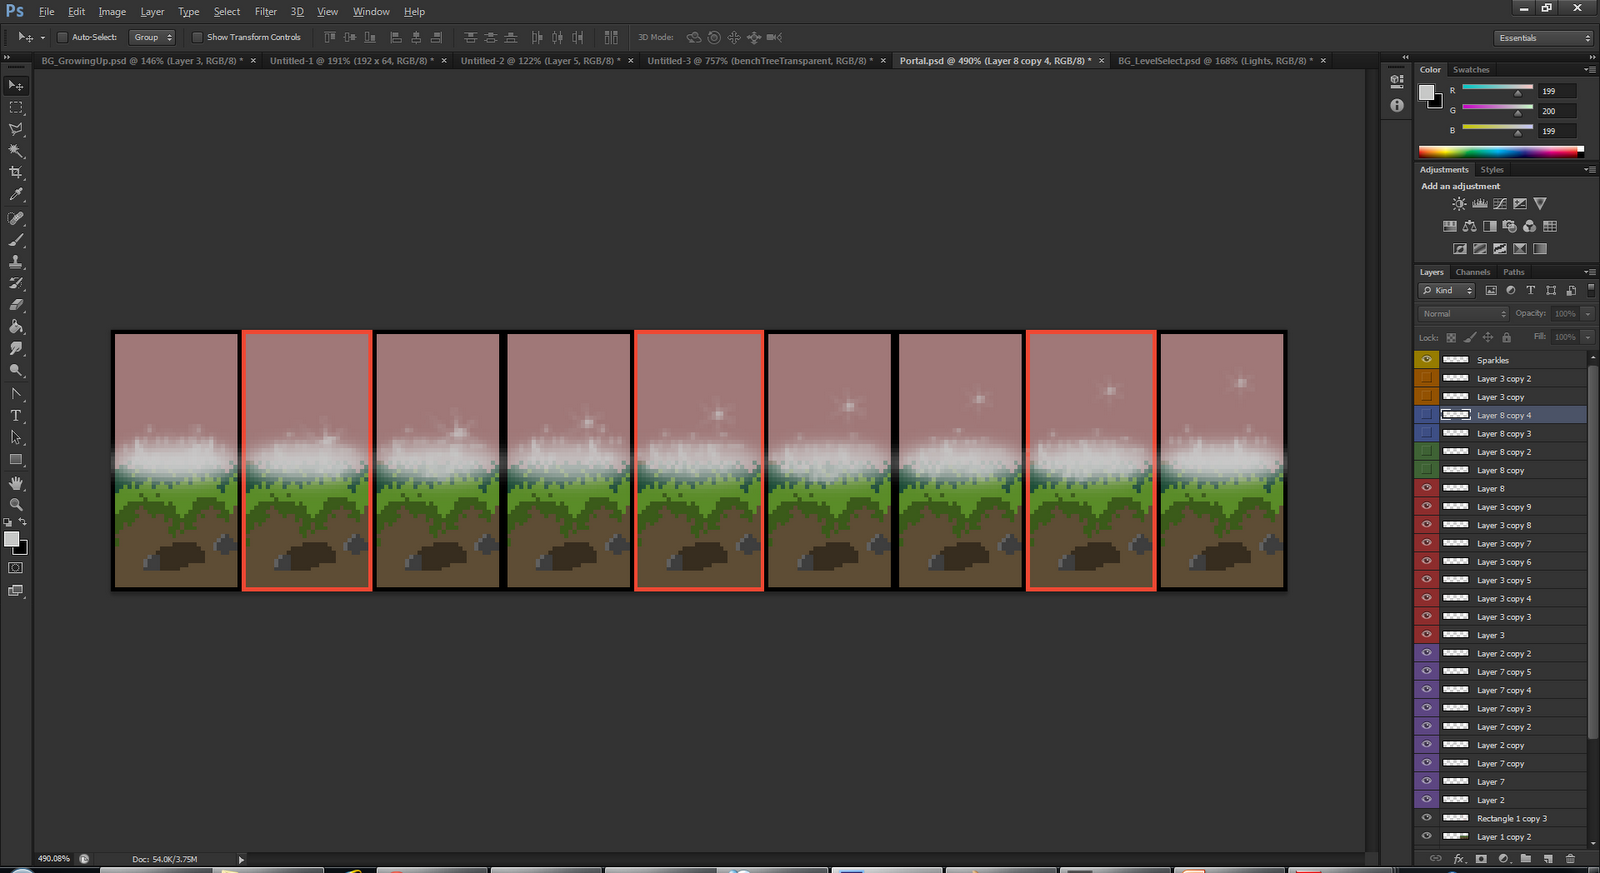Select the Clone Stamp tool
Image resolution: width=1600 pixels, height=873 pixels.
16,262
